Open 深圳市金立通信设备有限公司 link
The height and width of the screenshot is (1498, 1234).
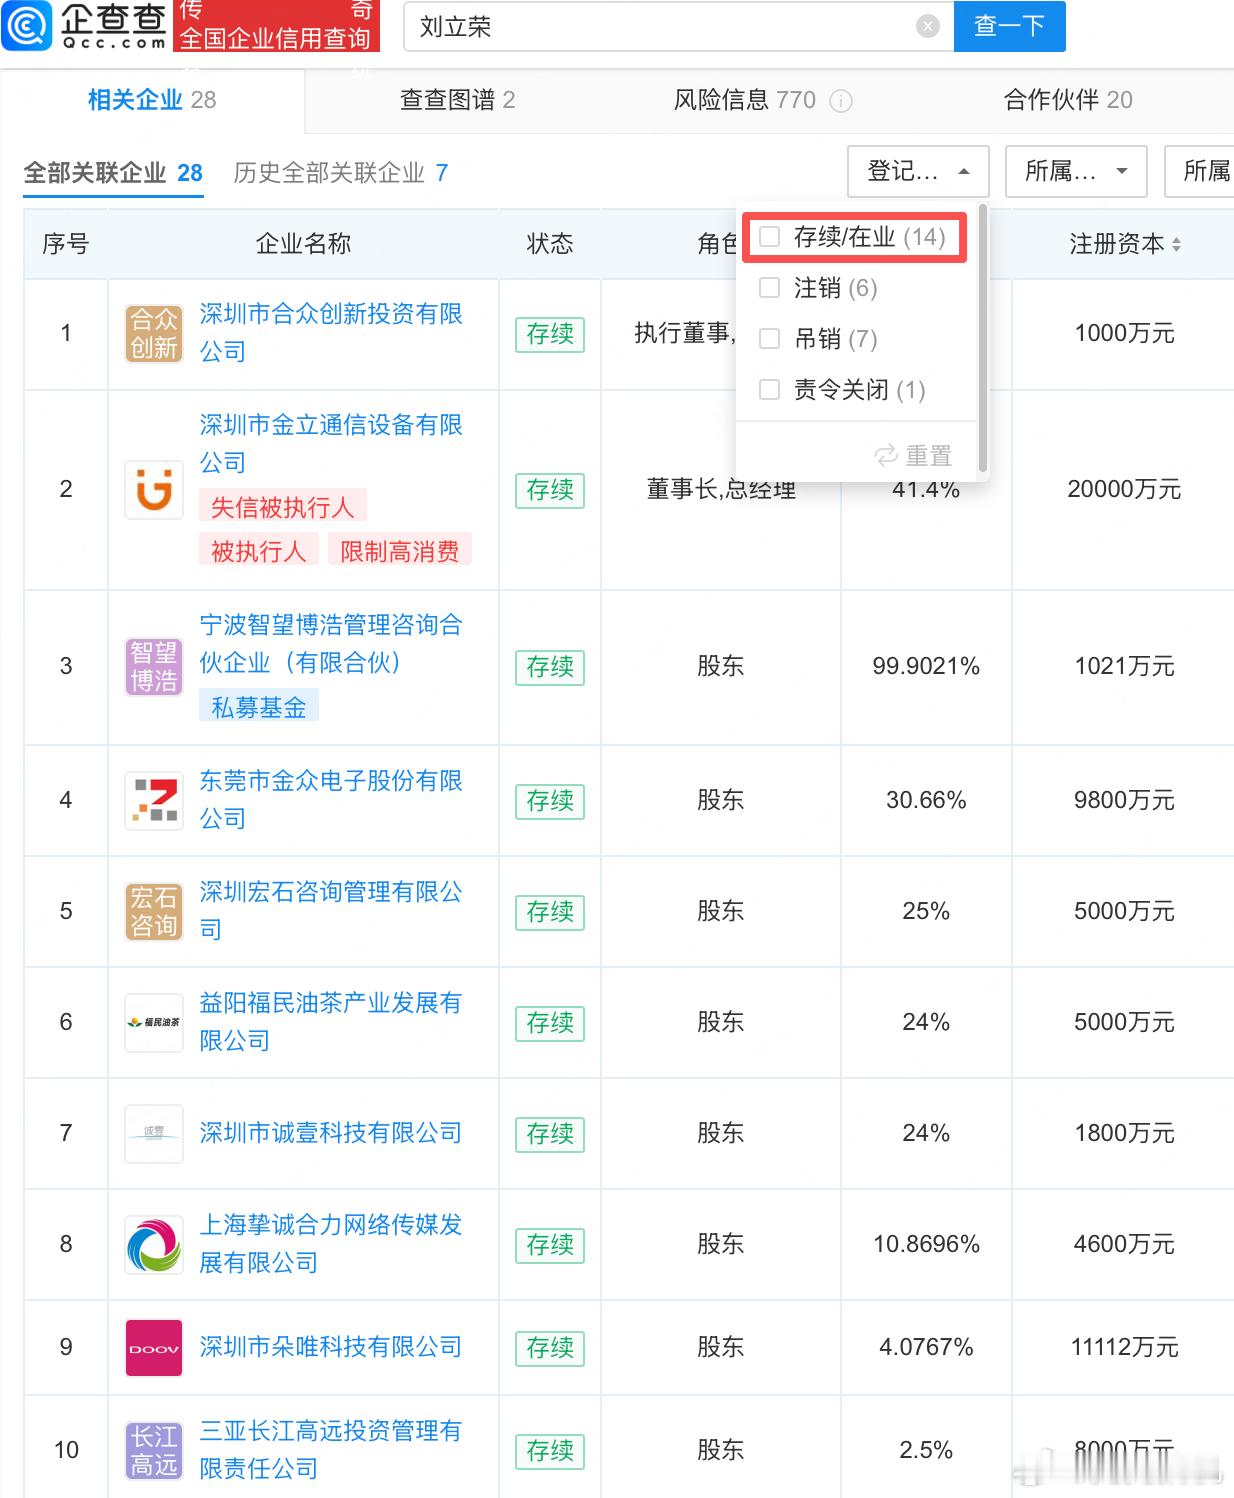point(331,444)
